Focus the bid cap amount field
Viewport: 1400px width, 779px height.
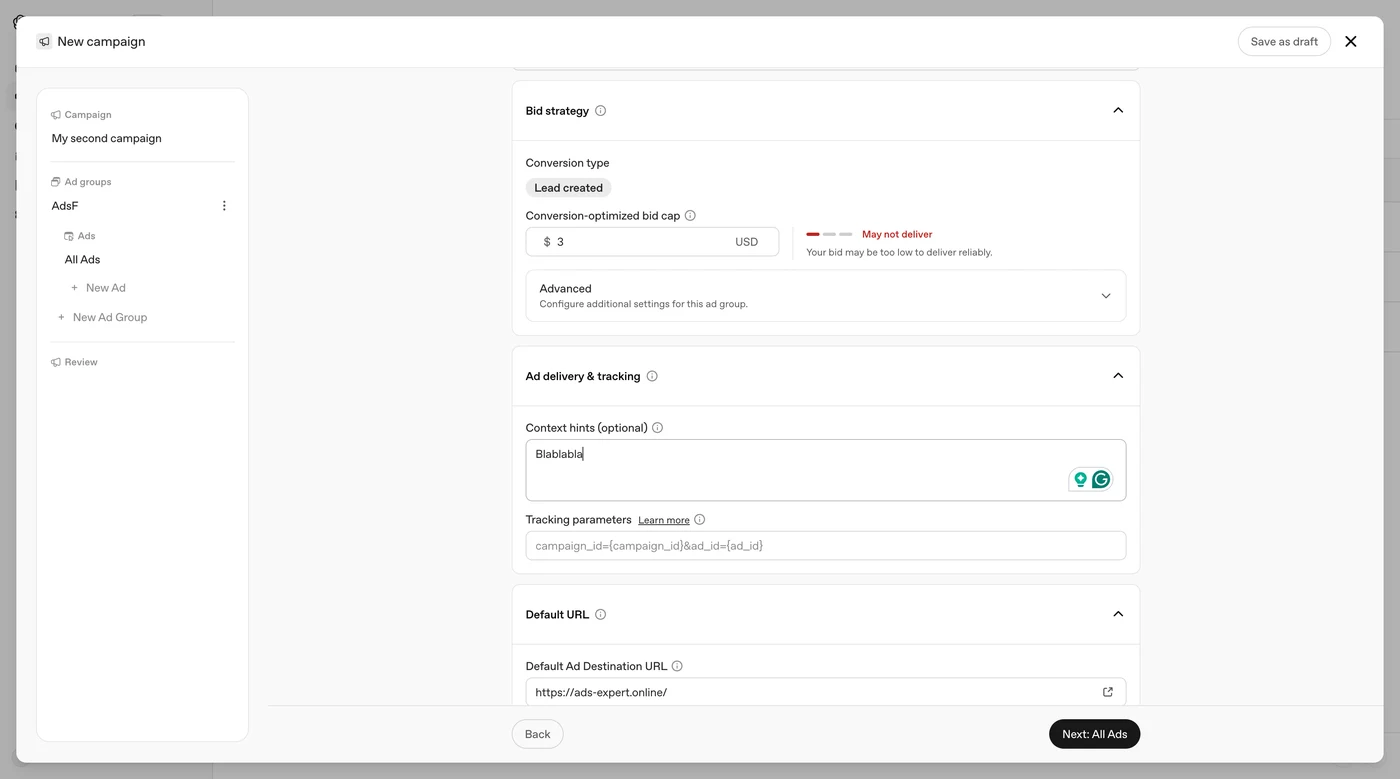click(x=652, y=242)
